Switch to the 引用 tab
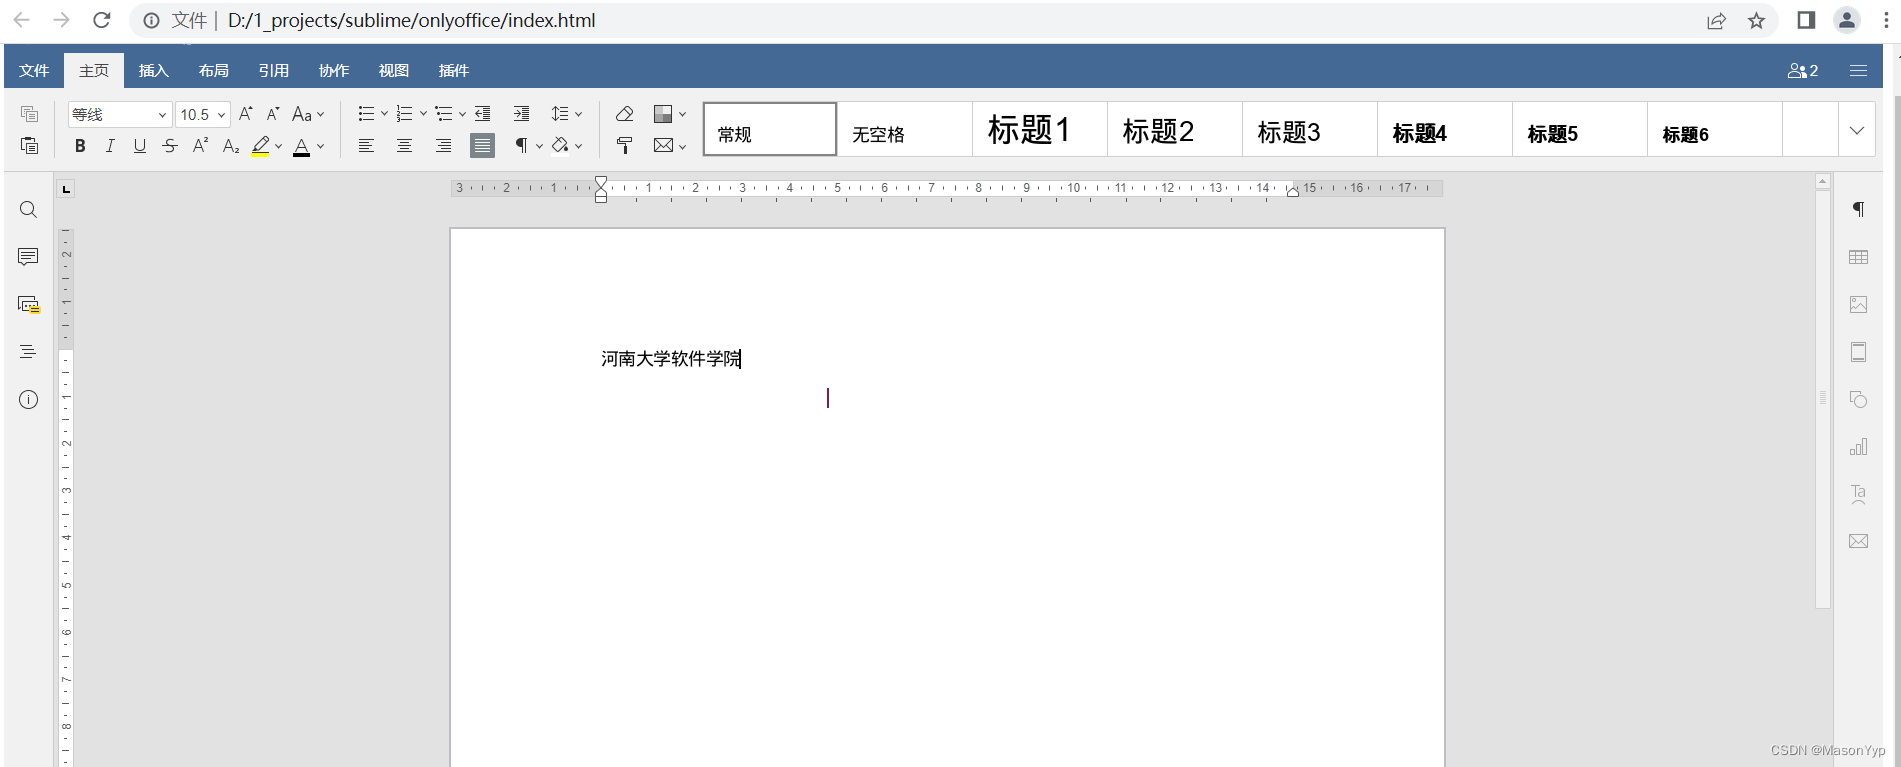The width and height of the screenshot is (1901, 767). coord(274,71)
